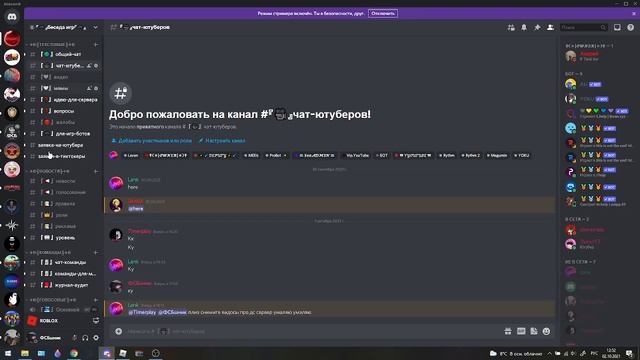The width and height of the screenshot is (640, 360).
Task: Collapse новости category header
Action: click(x=49, y=171)
